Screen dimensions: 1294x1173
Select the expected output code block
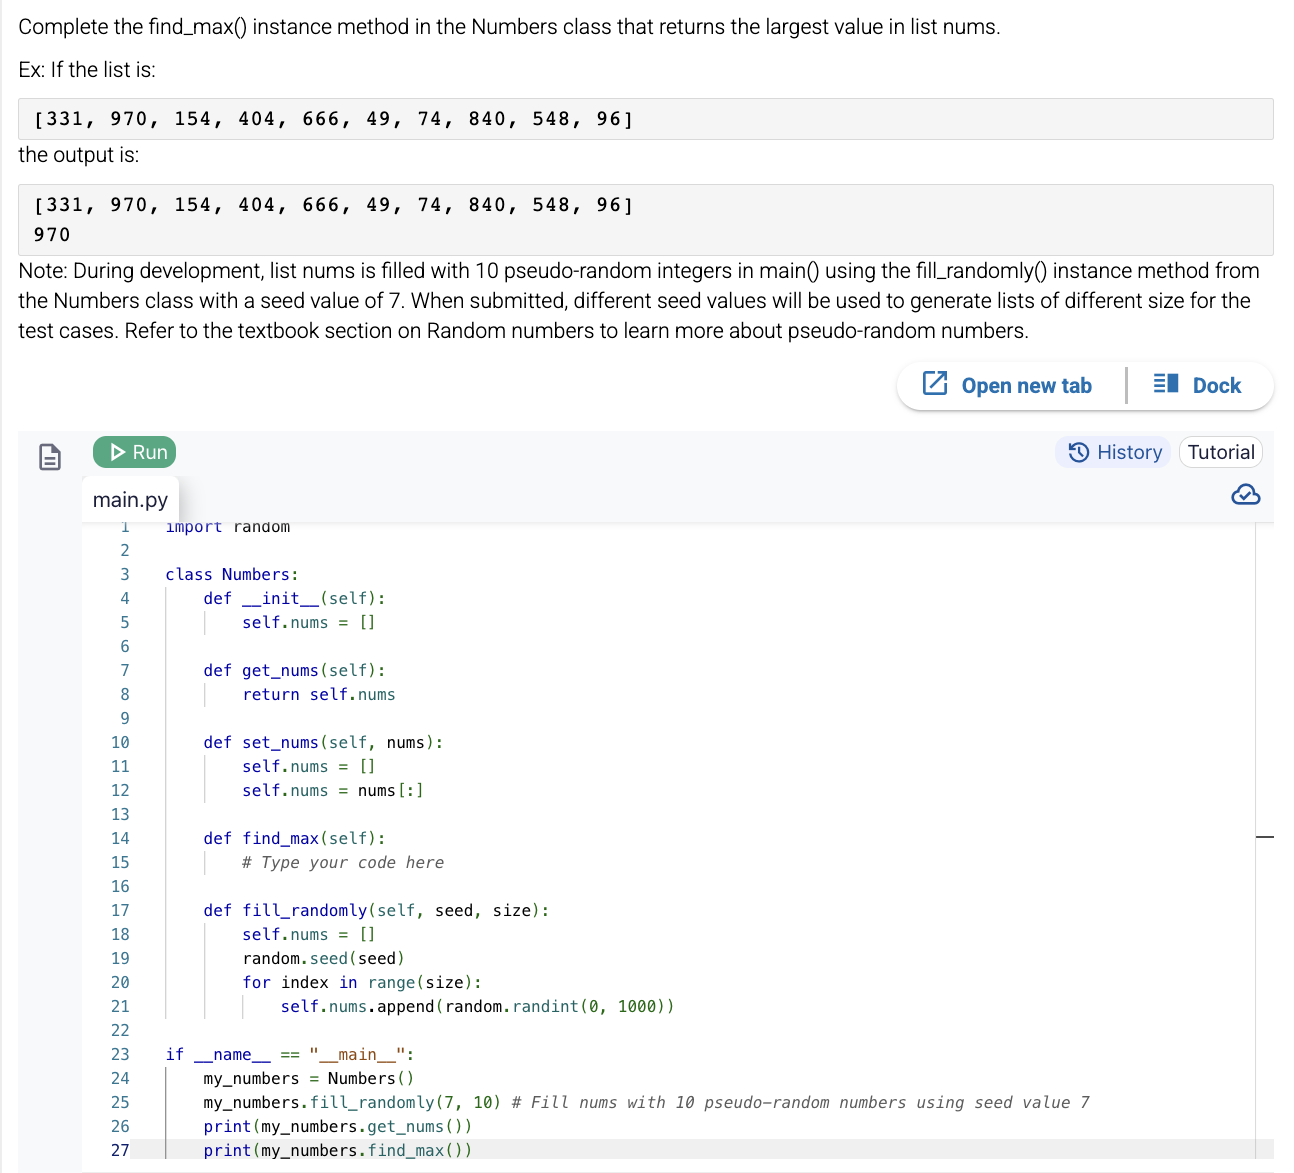pos(646,219)
